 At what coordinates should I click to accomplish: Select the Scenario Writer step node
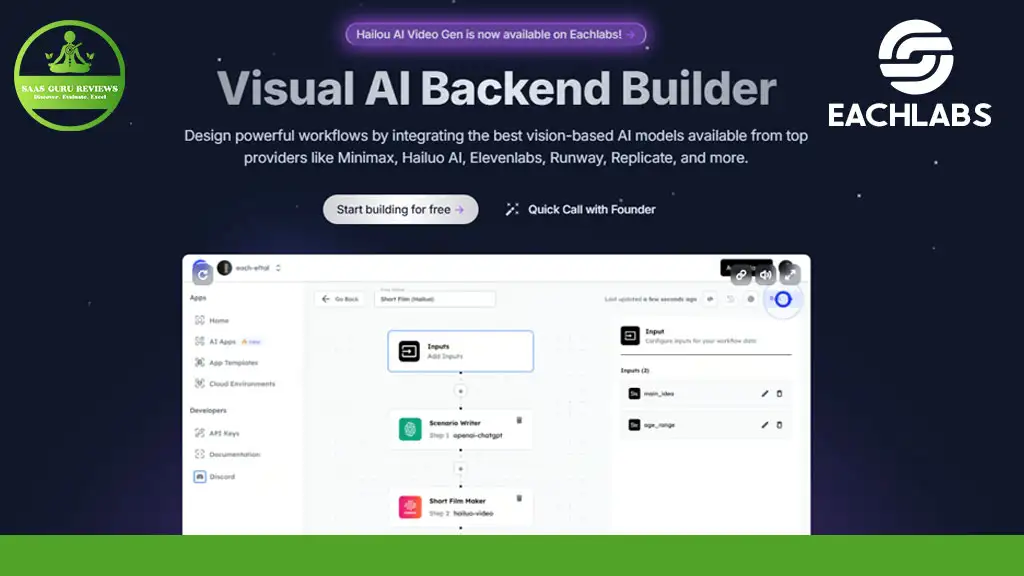click(460, 429)
